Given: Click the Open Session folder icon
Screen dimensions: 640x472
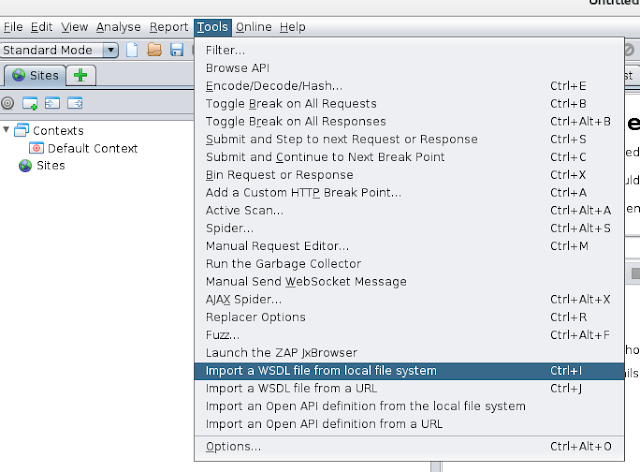Looking at the screenshot, I should [x=154, y=50].
